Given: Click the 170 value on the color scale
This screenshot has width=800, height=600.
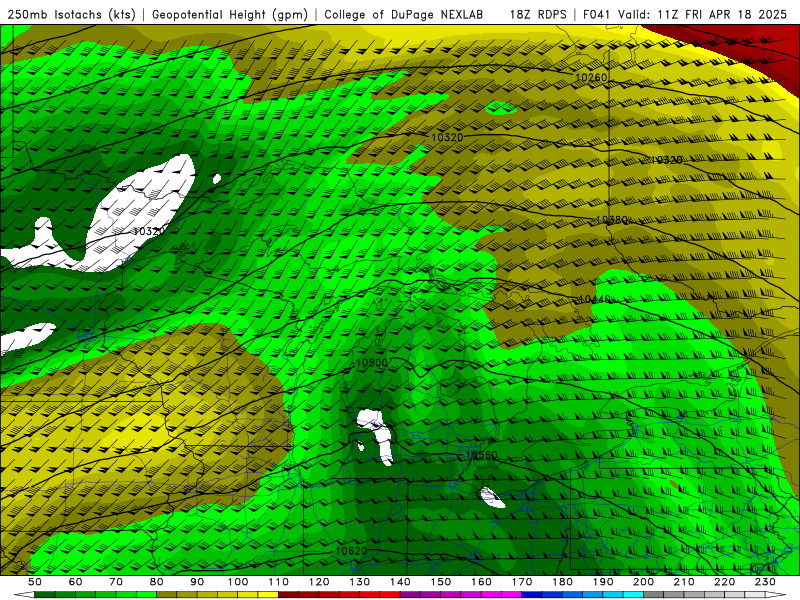Looking at the screenshot, I should coord(522,582).
